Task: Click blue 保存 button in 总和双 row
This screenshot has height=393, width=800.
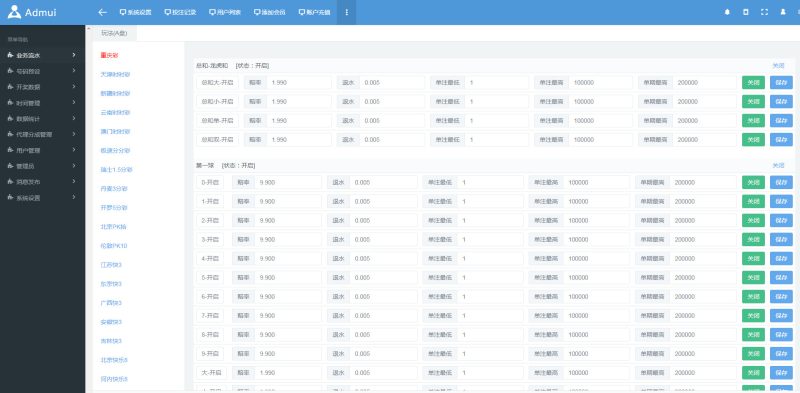Action: [781, 140]
